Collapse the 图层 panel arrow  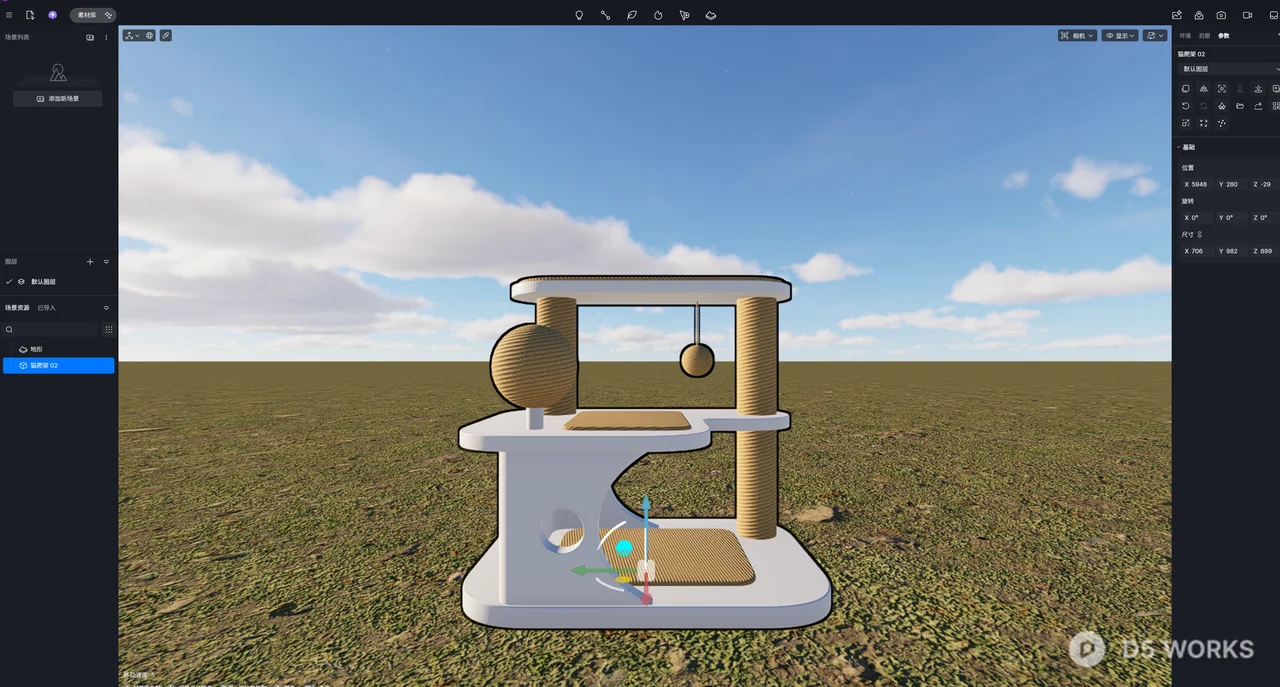pos(107,262)
